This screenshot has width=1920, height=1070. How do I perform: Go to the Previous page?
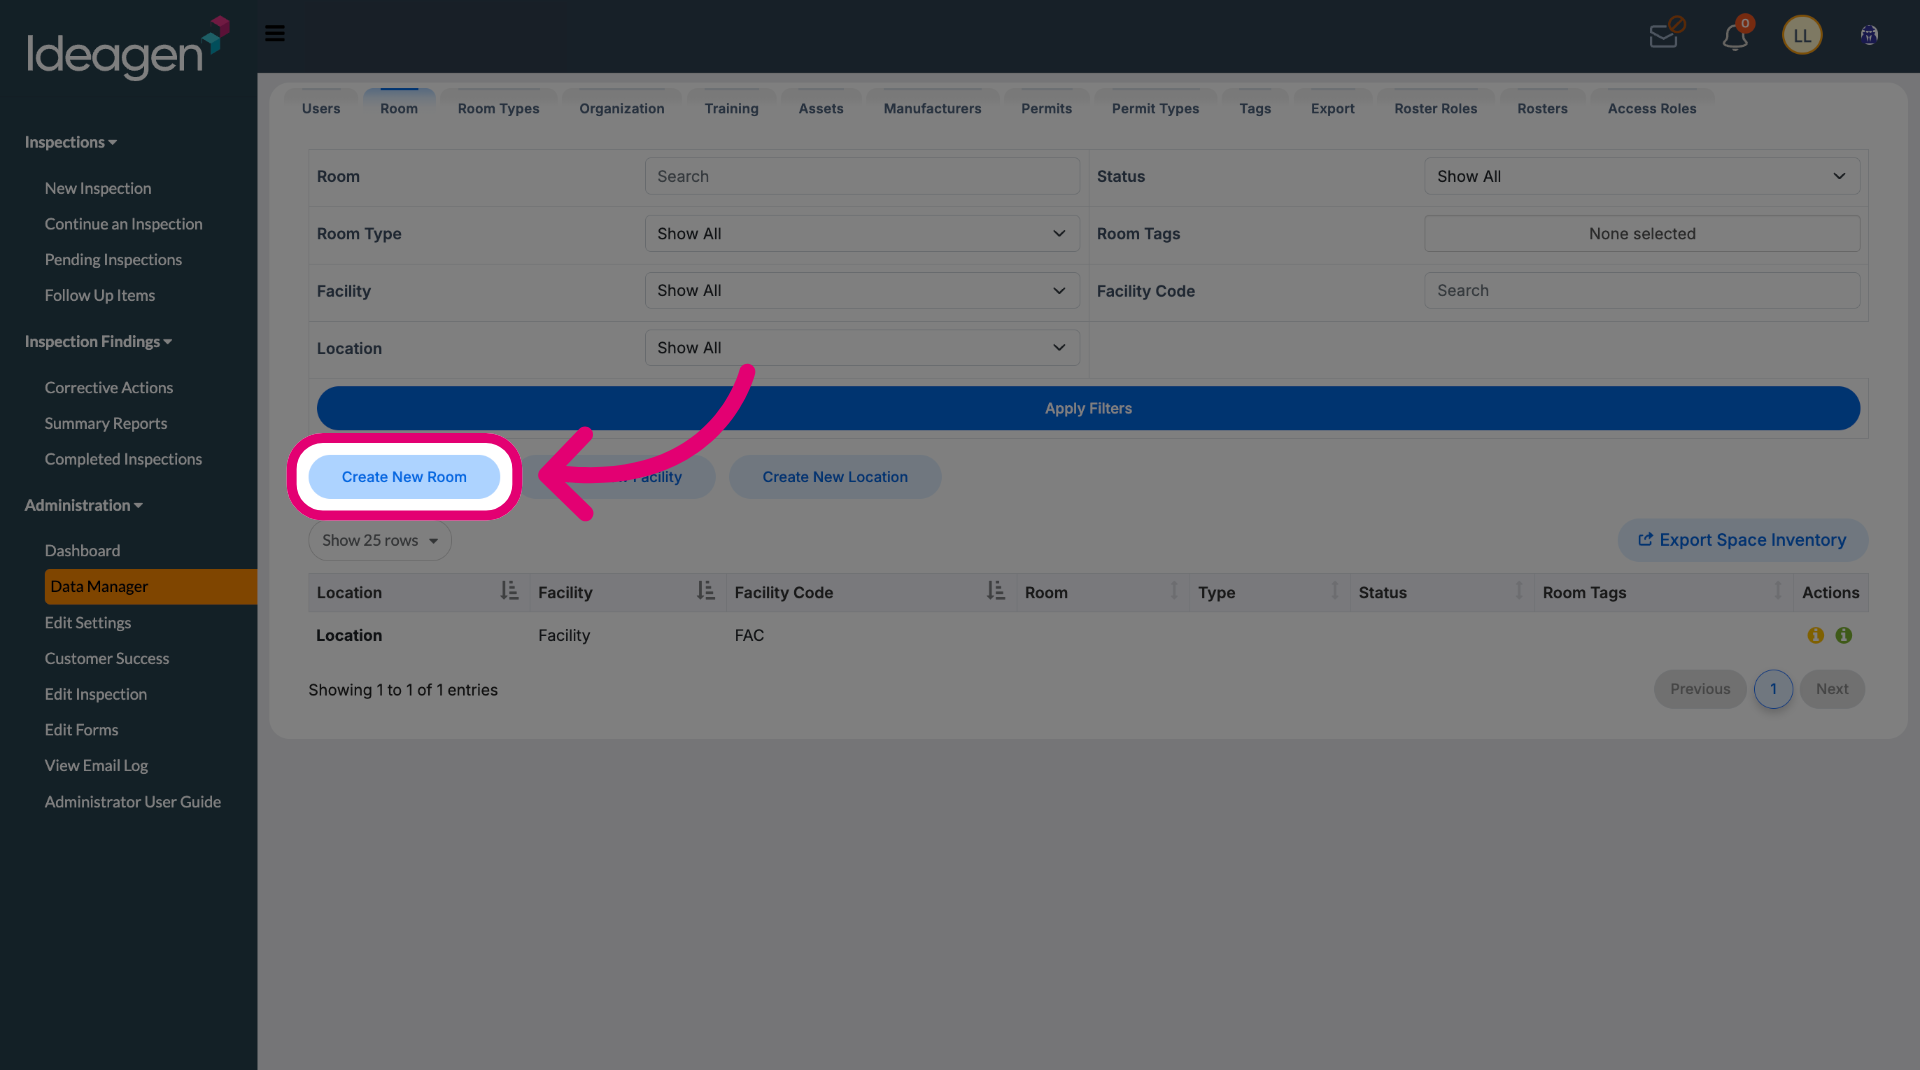(1700, 689)
